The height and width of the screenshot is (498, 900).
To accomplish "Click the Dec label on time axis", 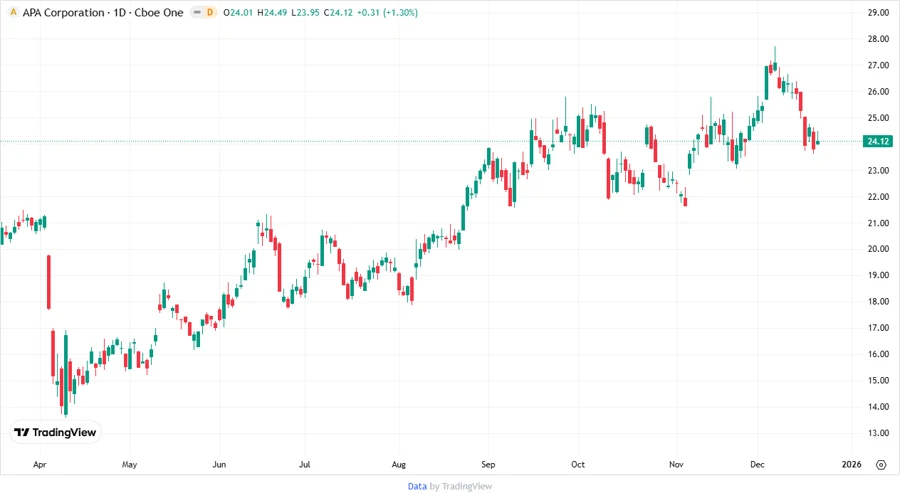I will tap(757, 465).
